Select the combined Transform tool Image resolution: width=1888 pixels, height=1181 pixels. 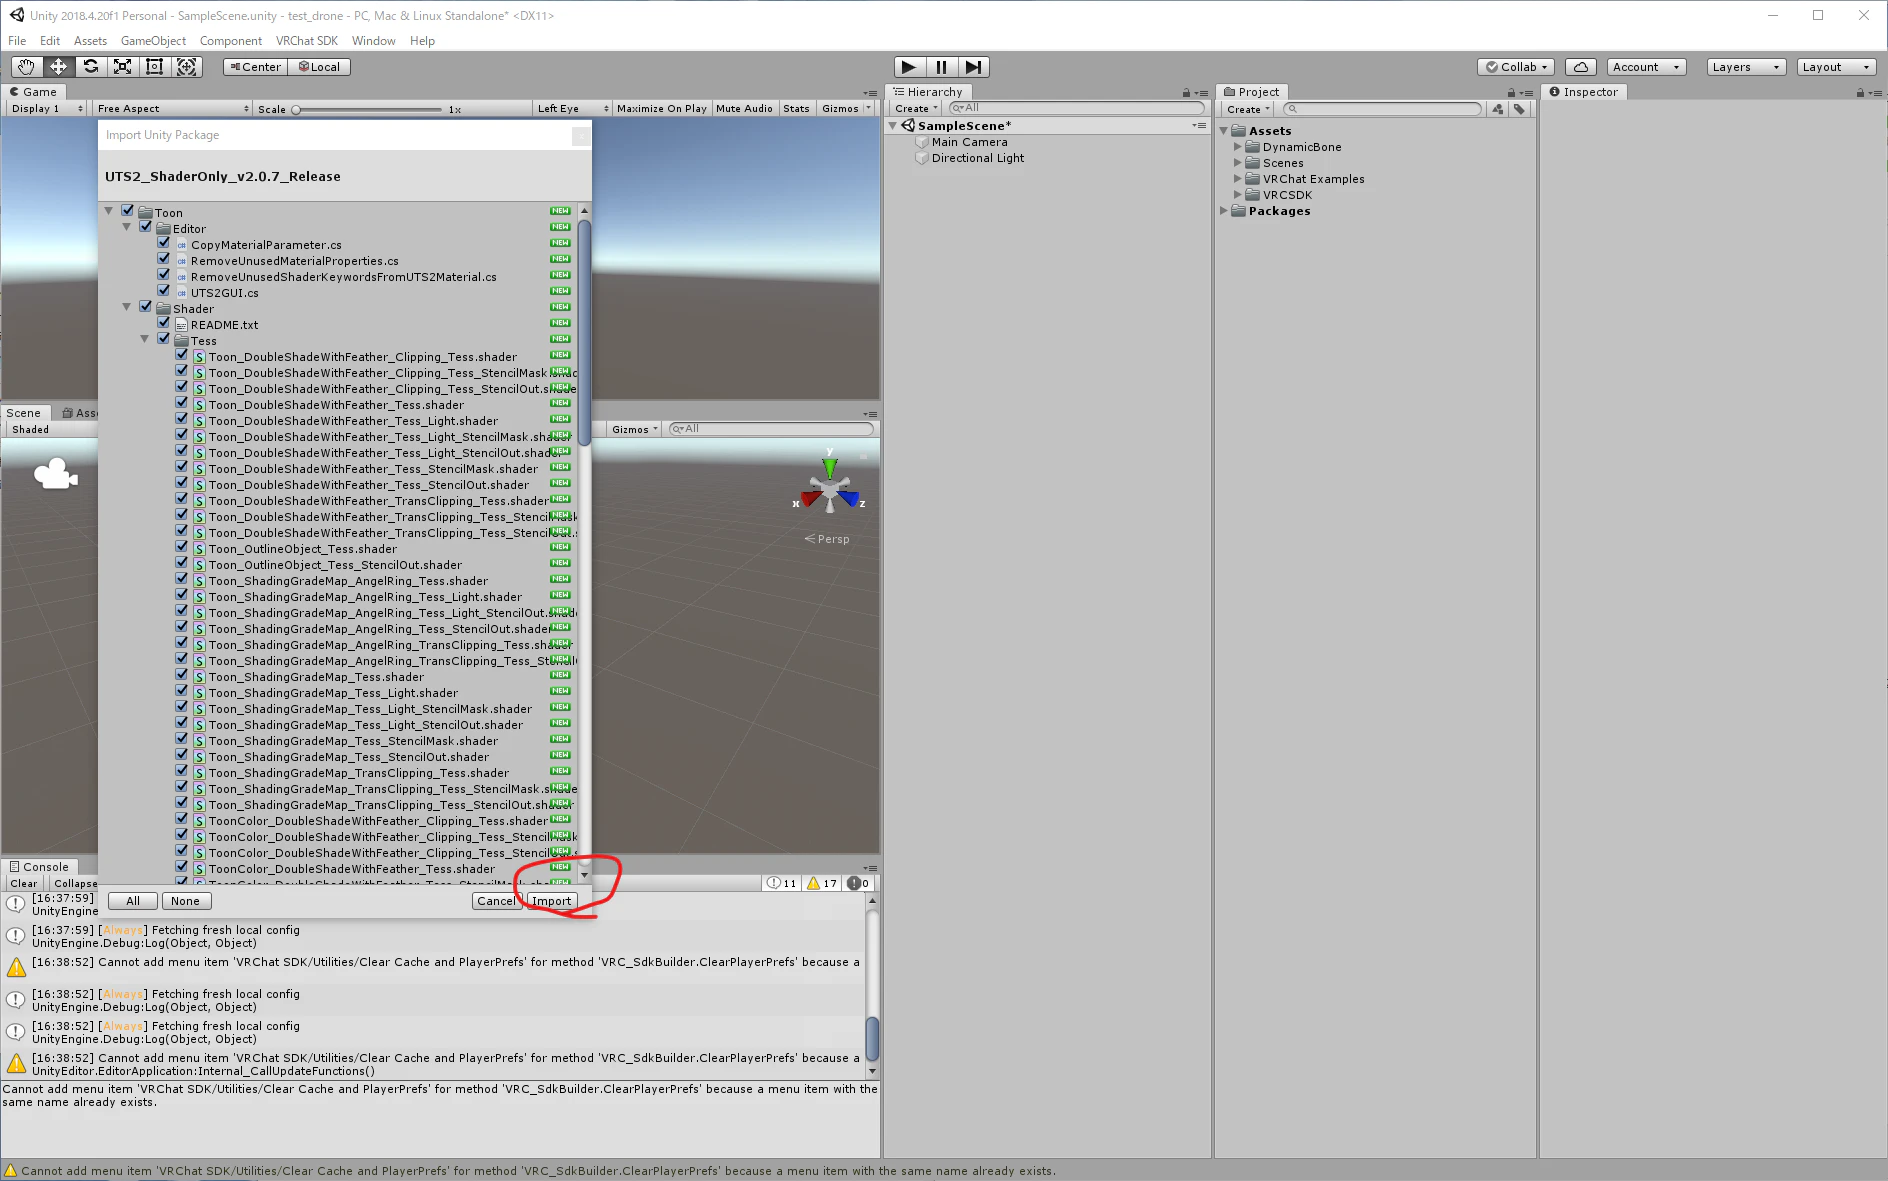pos(186,67)
